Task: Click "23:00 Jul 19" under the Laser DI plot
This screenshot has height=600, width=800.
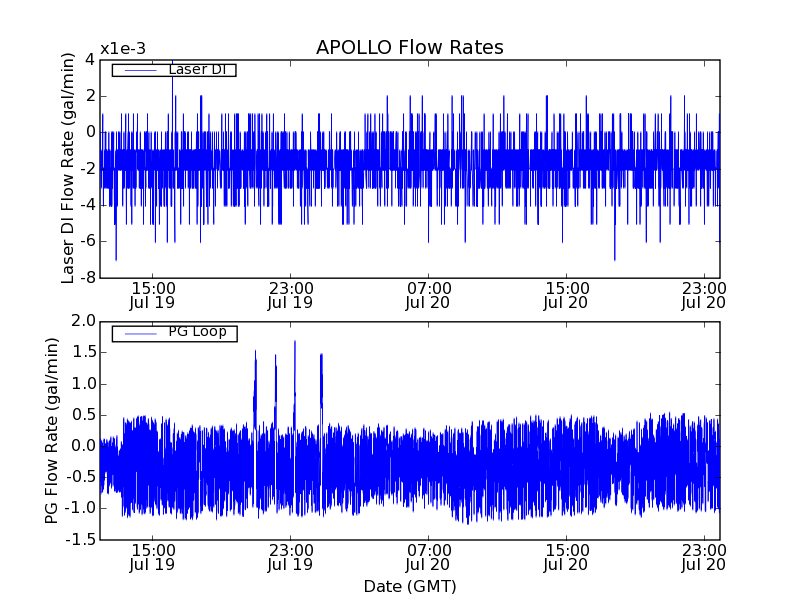Action: coord(290,295)
